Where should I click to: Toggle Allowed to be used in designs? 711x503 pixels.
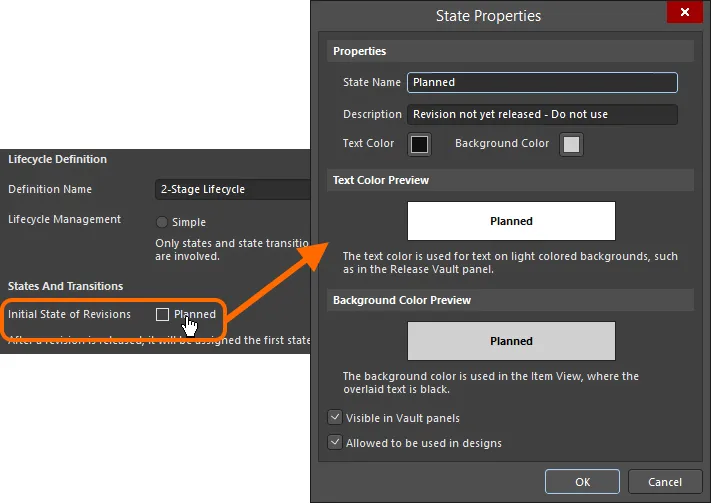pos(335,442)
